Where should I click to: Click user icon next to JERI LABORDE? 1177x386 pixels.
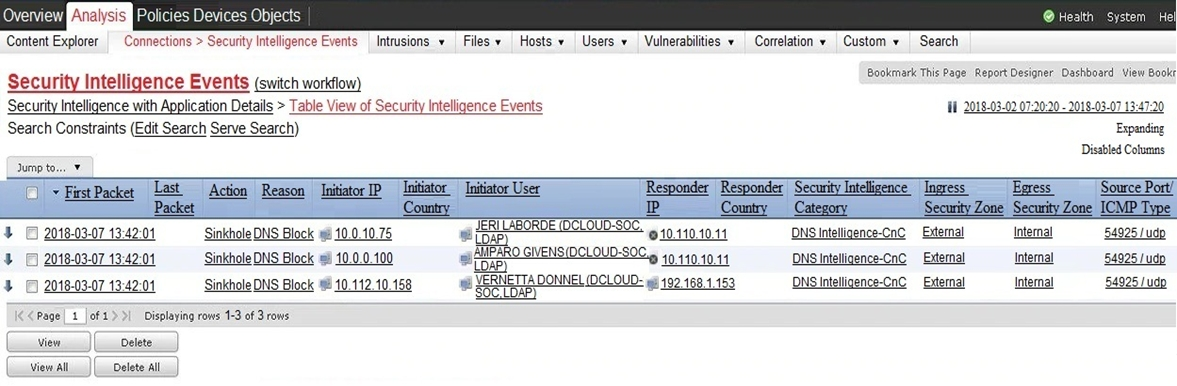coord(465,235)
